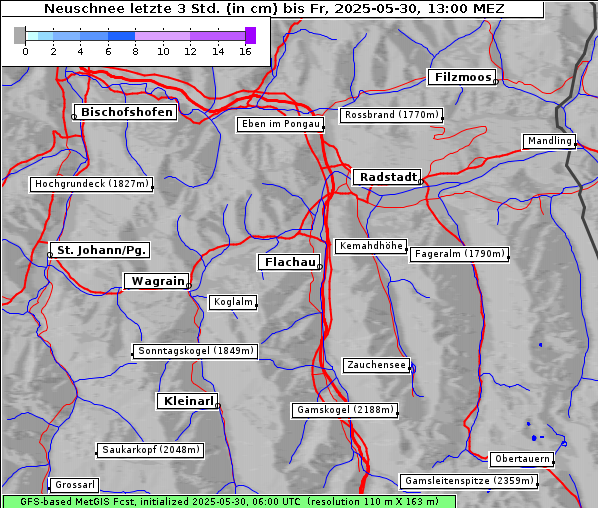The image size is (598, 508).
Task: Select the Filzmoos place label
Action: click(x=462, y=77)
